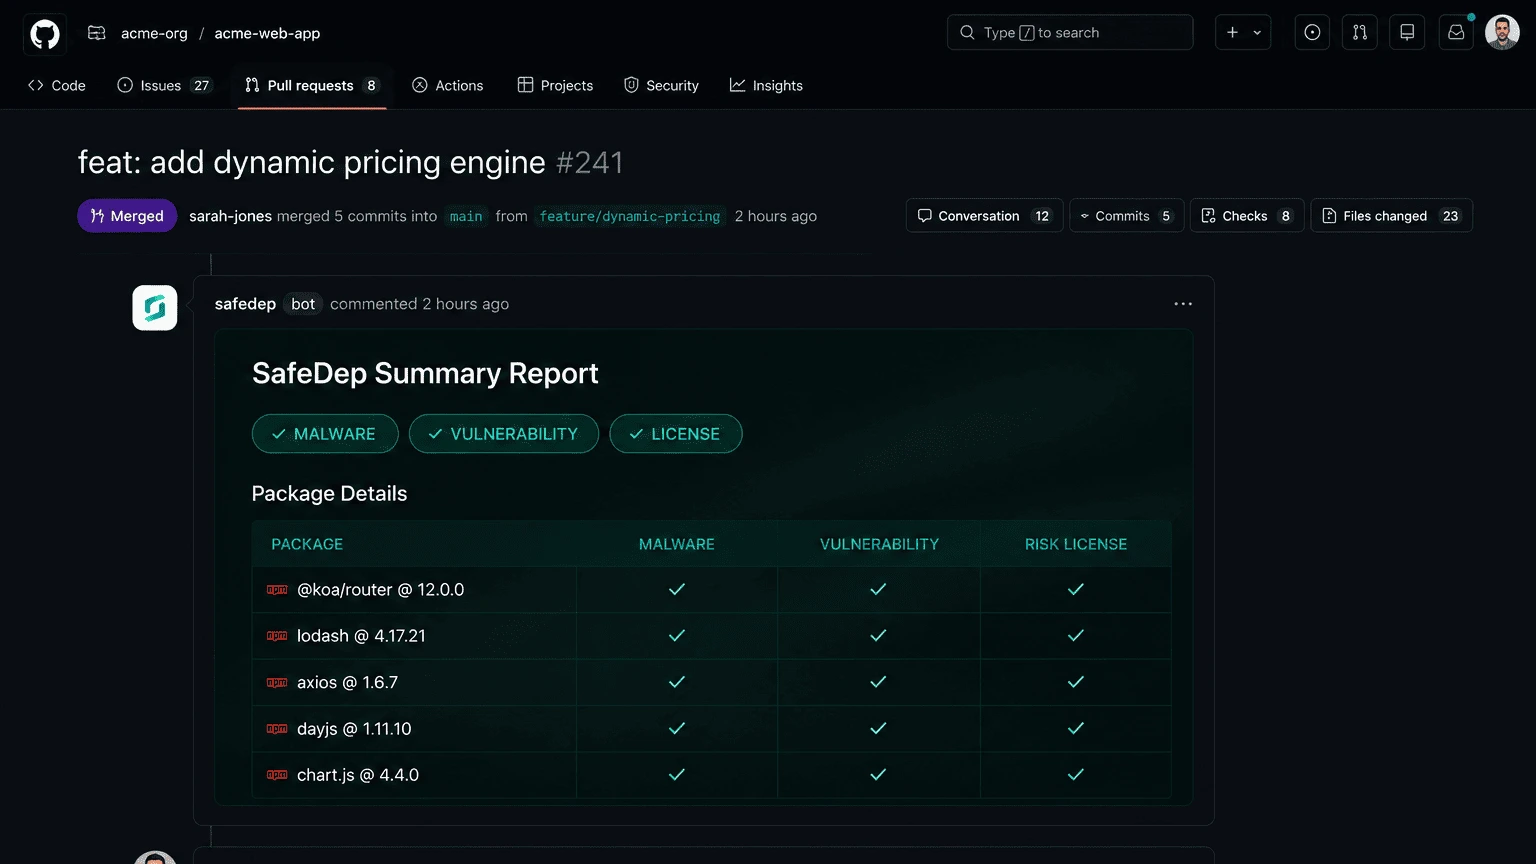Open the Checks tab with 8 checks
The width and height of the screenshot is (1536, 864).
[1247, 216]
